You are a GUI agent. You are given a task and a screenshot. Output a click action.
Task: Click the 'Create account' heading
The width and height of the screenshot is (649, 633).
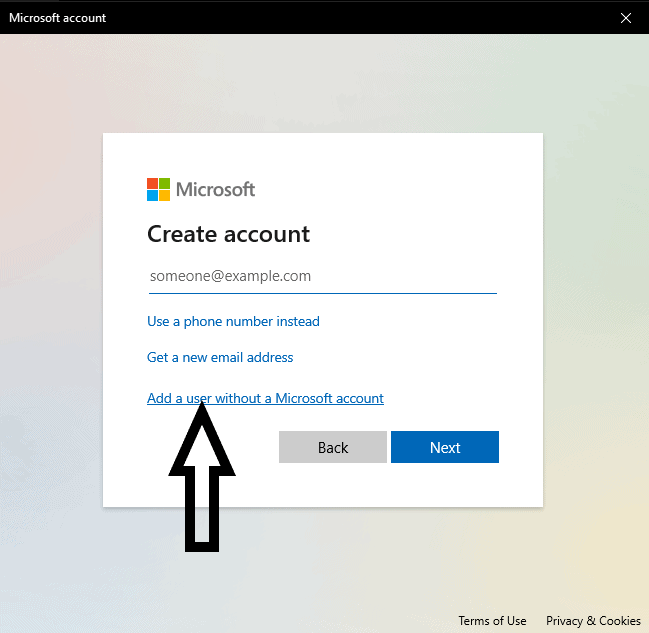coord(228,234)
